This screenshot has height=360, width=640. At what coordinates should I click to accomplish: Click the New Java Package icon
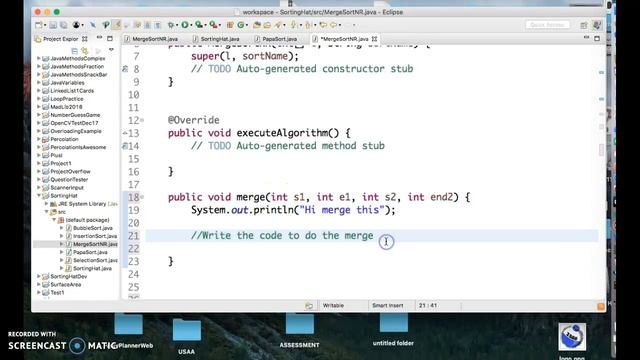coord(230,25)
